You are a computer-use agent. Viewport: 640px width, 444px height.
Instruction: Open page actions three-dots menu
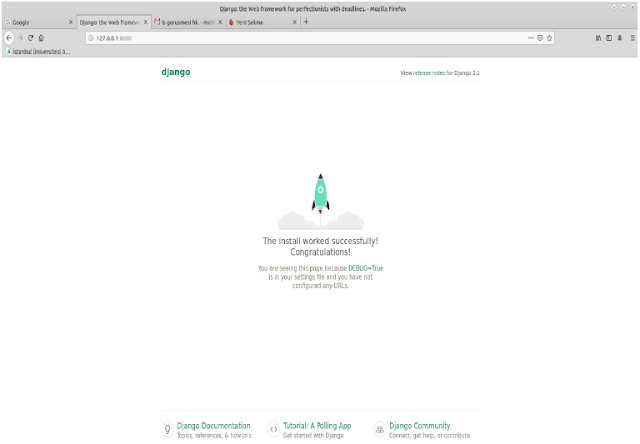pos(531,38)
